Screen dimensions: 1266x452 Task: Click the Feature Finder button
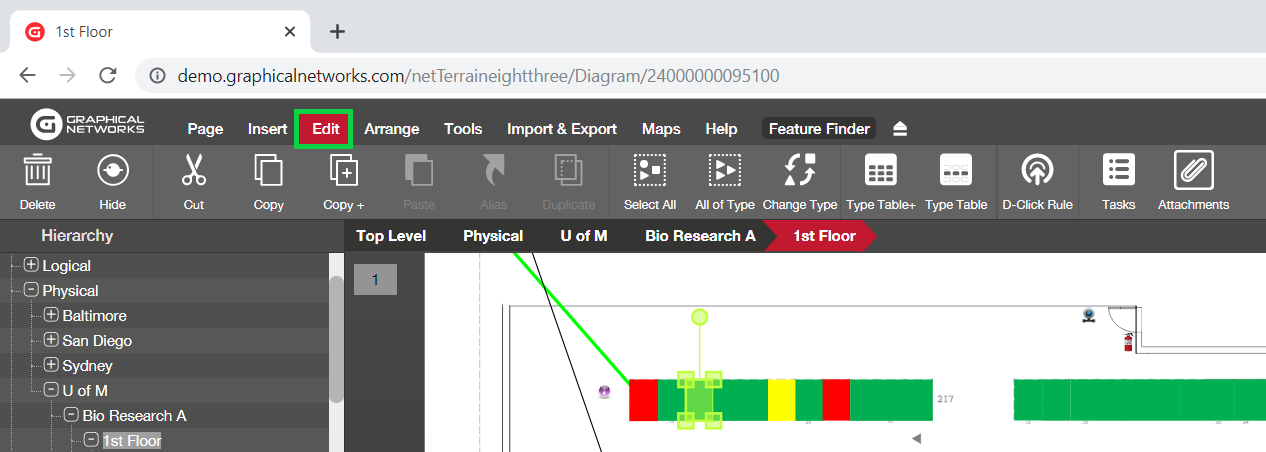pyautogui.click(x=819, y=129)
